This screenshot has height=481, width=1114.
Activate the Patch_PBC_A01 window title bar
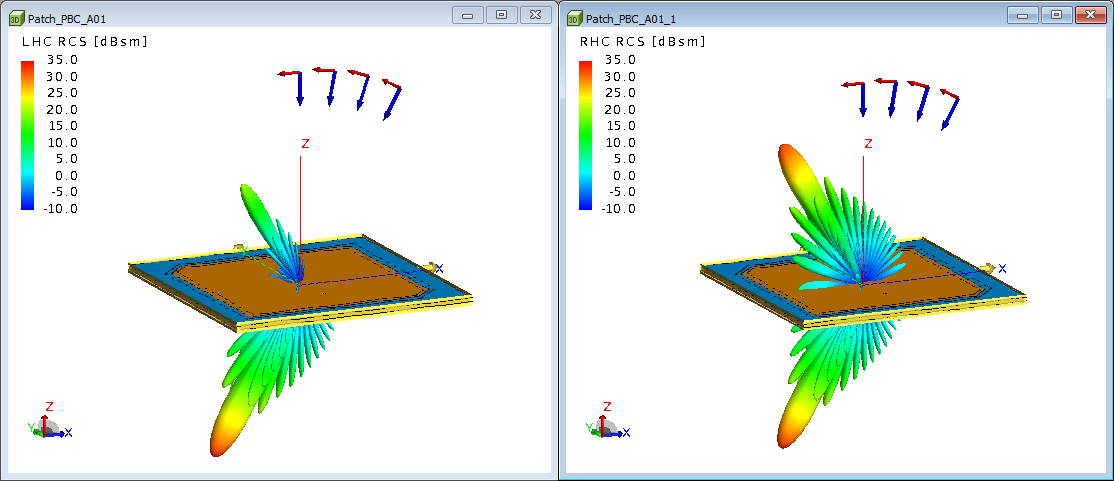(x=250, y=17)
